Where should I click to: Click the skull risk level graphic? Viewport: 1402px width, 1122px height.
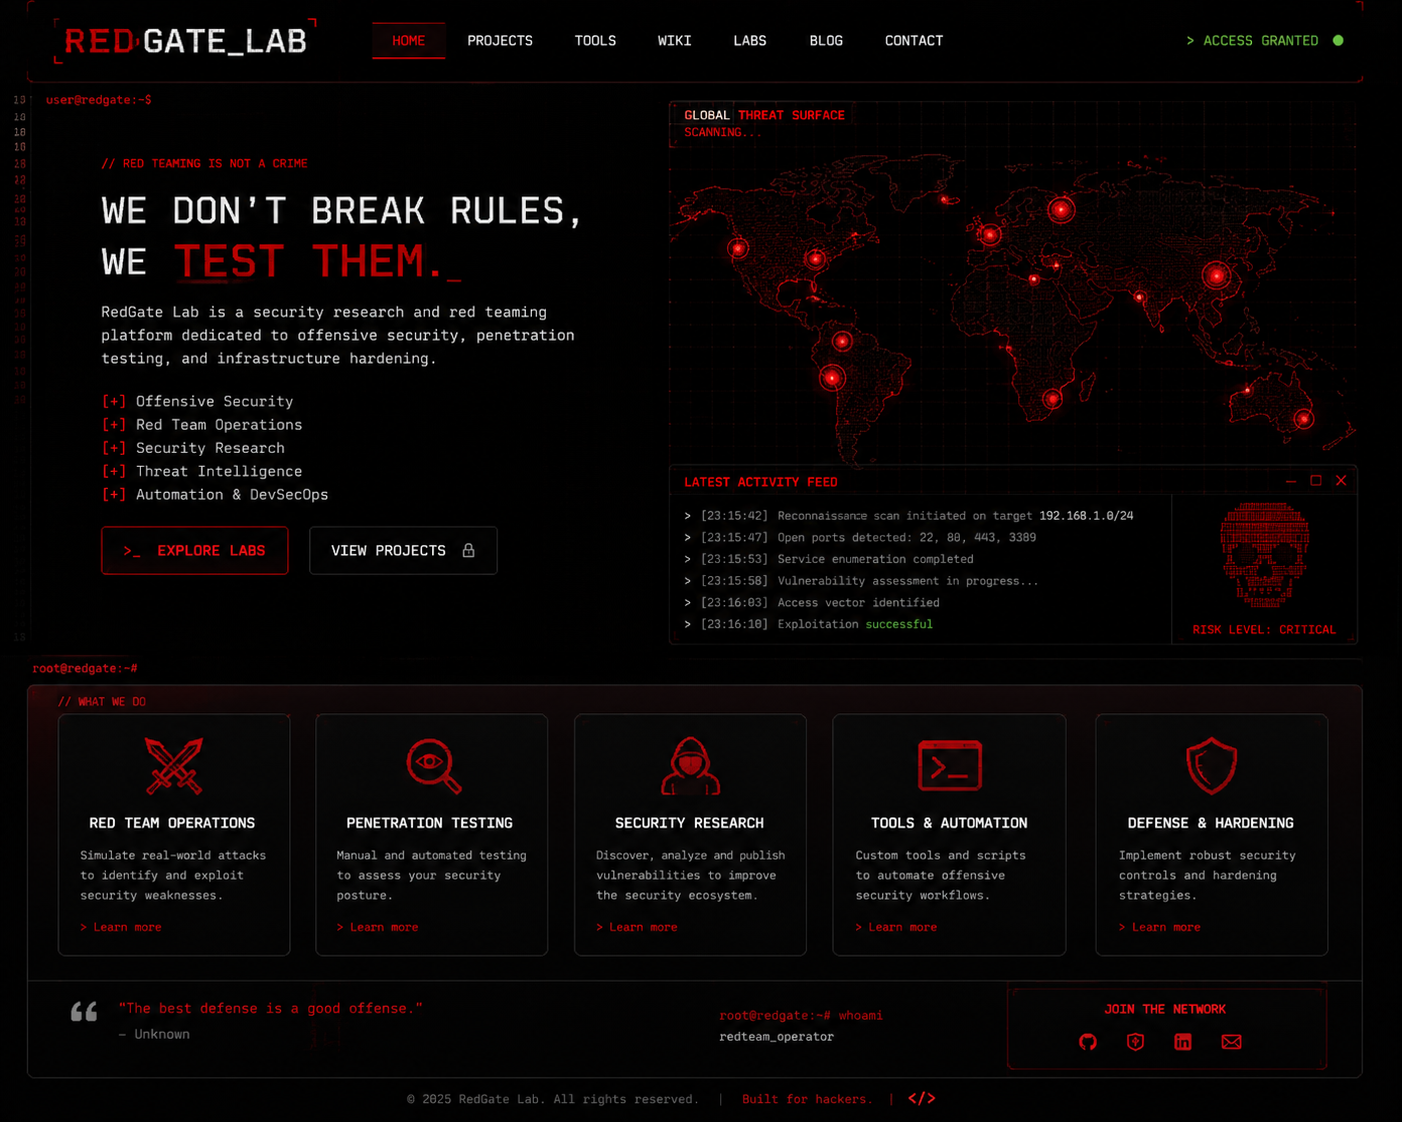pos(1264,556)
